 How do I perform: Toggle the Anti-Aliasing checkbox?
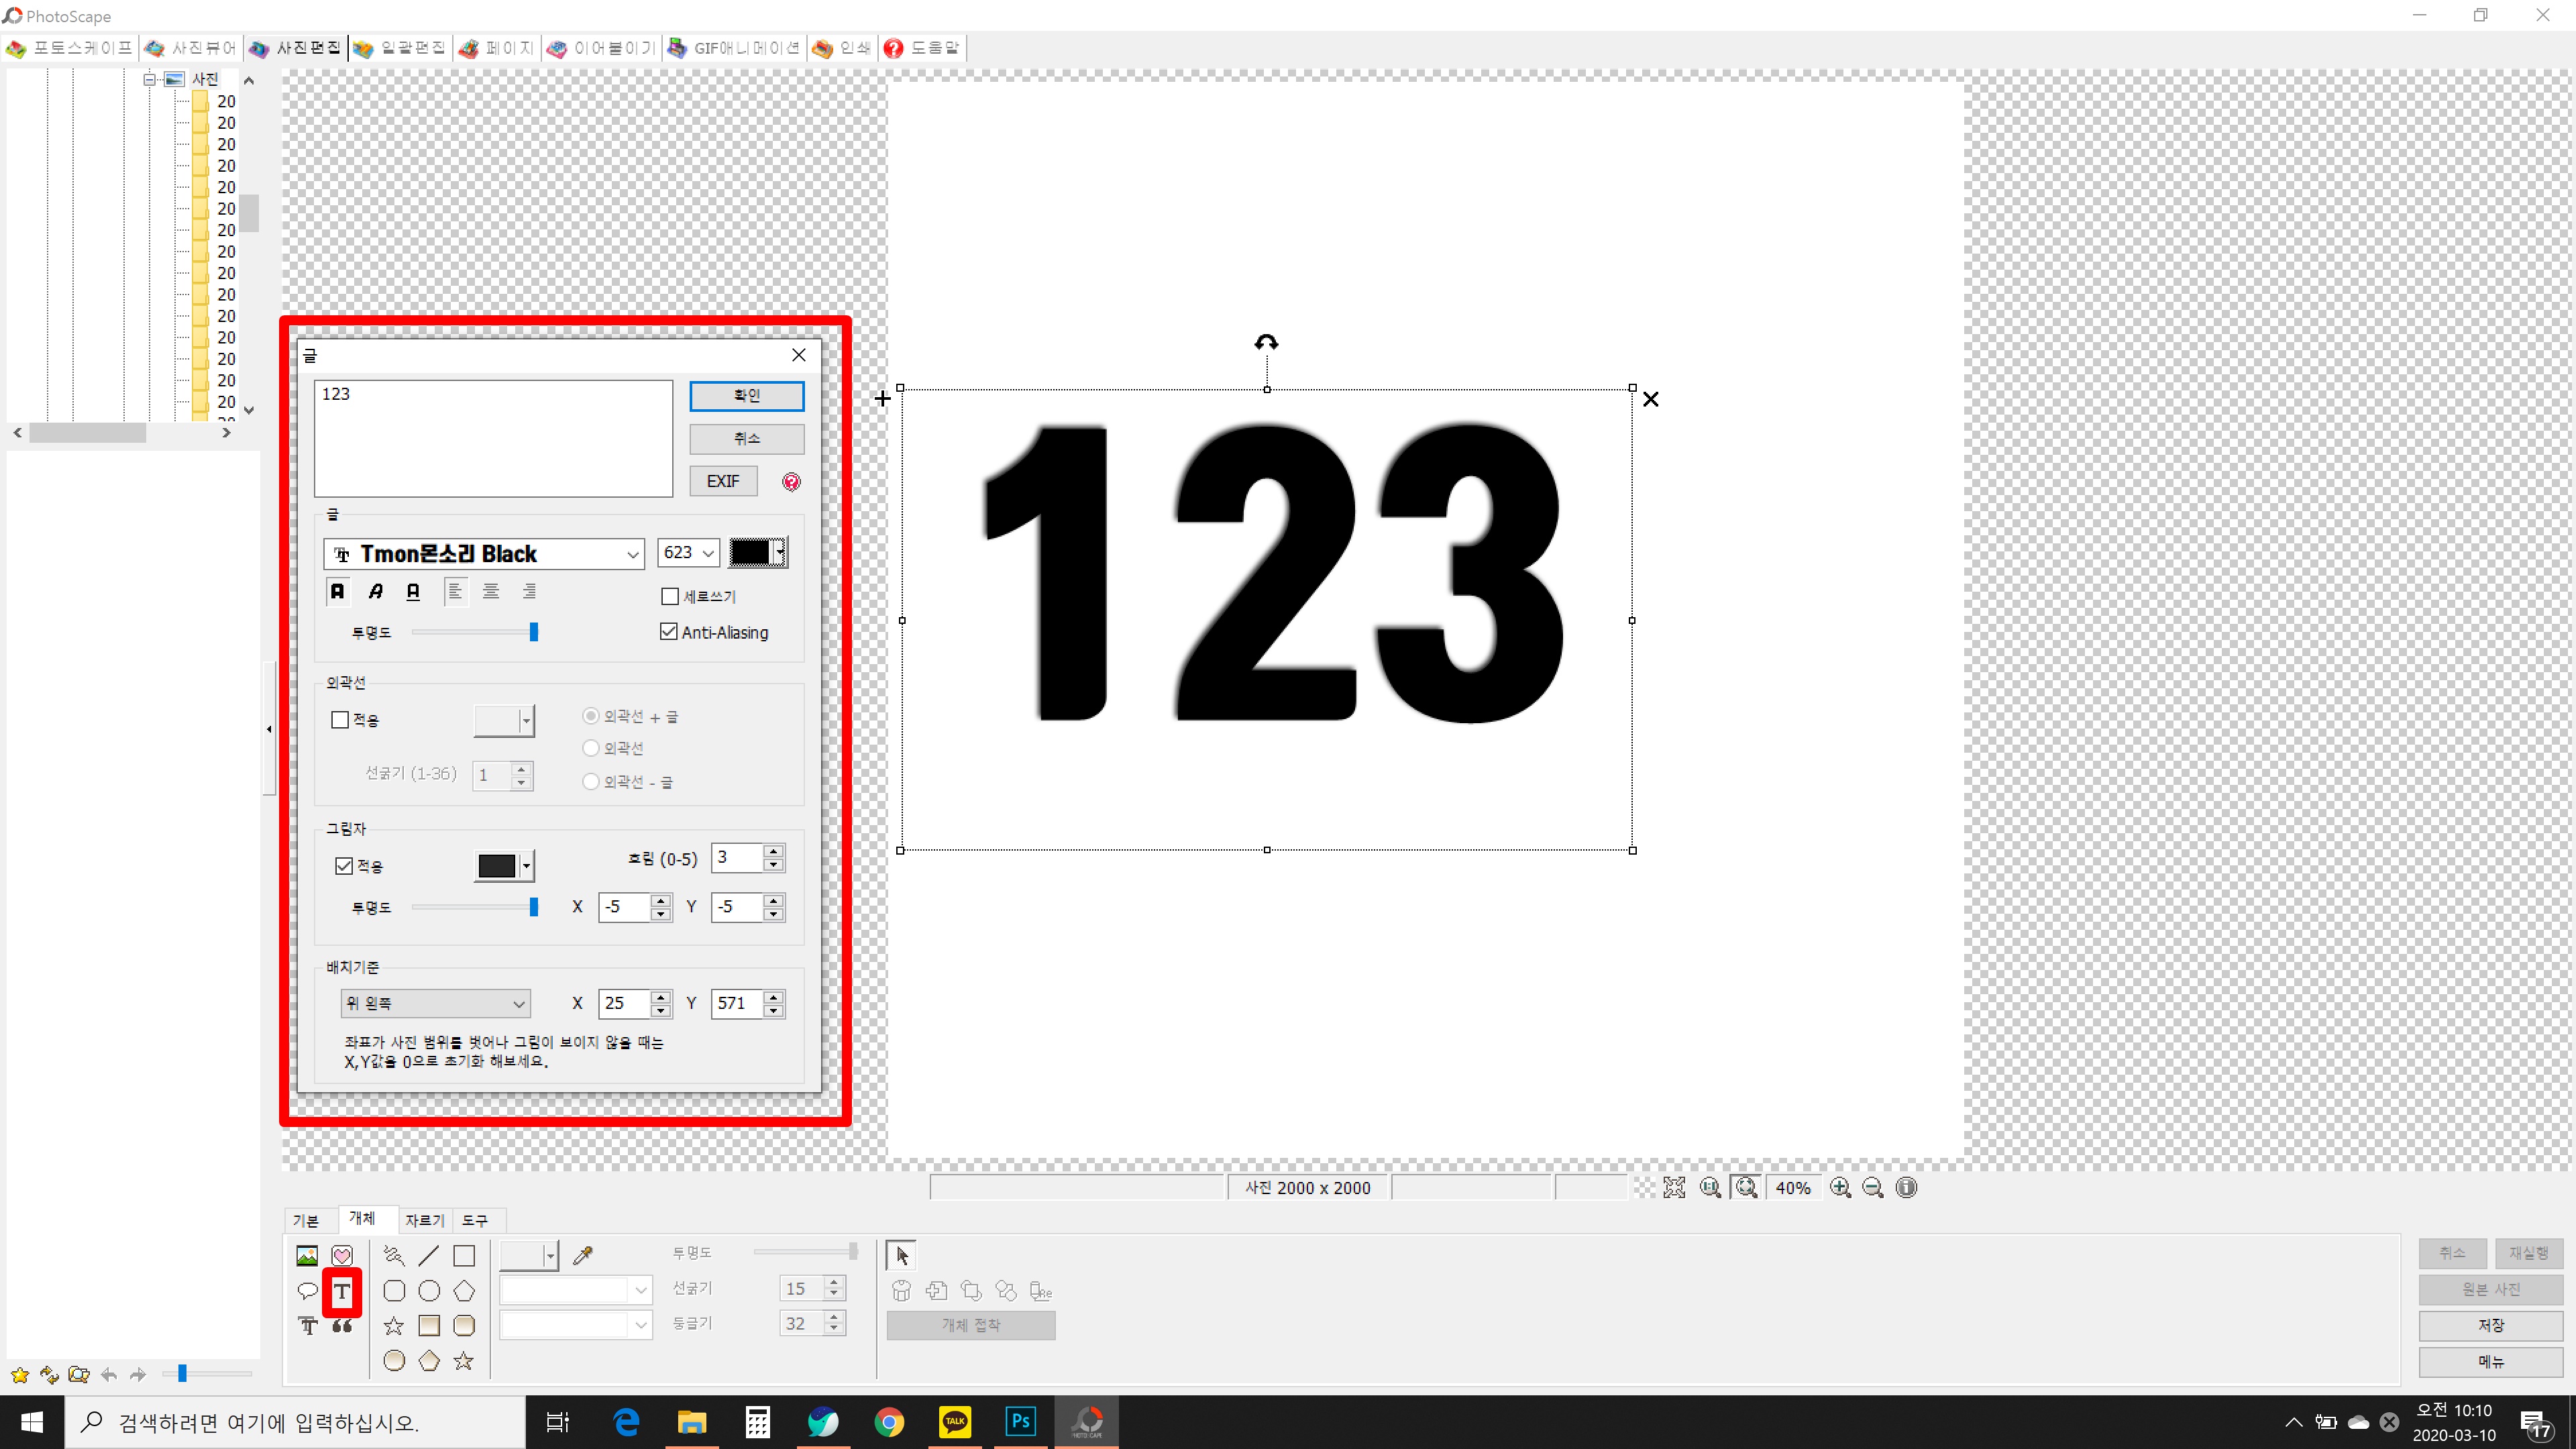click(x=669, y=632)
